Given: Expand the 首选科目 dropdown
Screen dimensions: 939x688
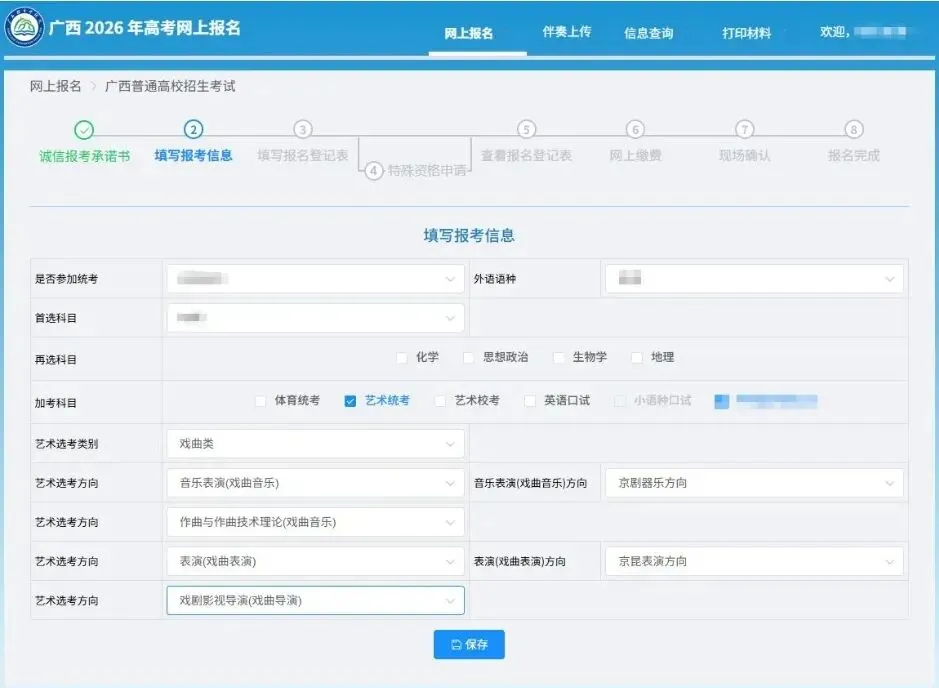Looking at the screenshot, I should 316,318.
